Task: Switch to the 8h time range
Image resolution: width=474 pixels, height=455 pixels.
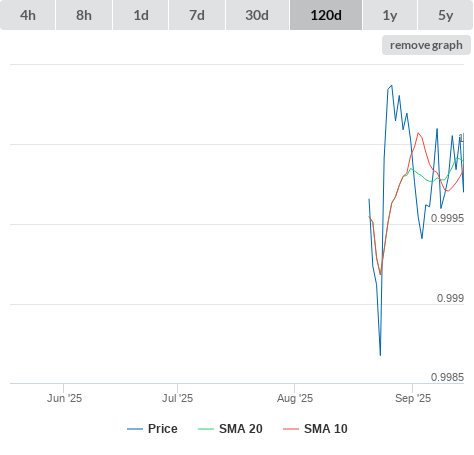Action: click(x=84, y=15)
